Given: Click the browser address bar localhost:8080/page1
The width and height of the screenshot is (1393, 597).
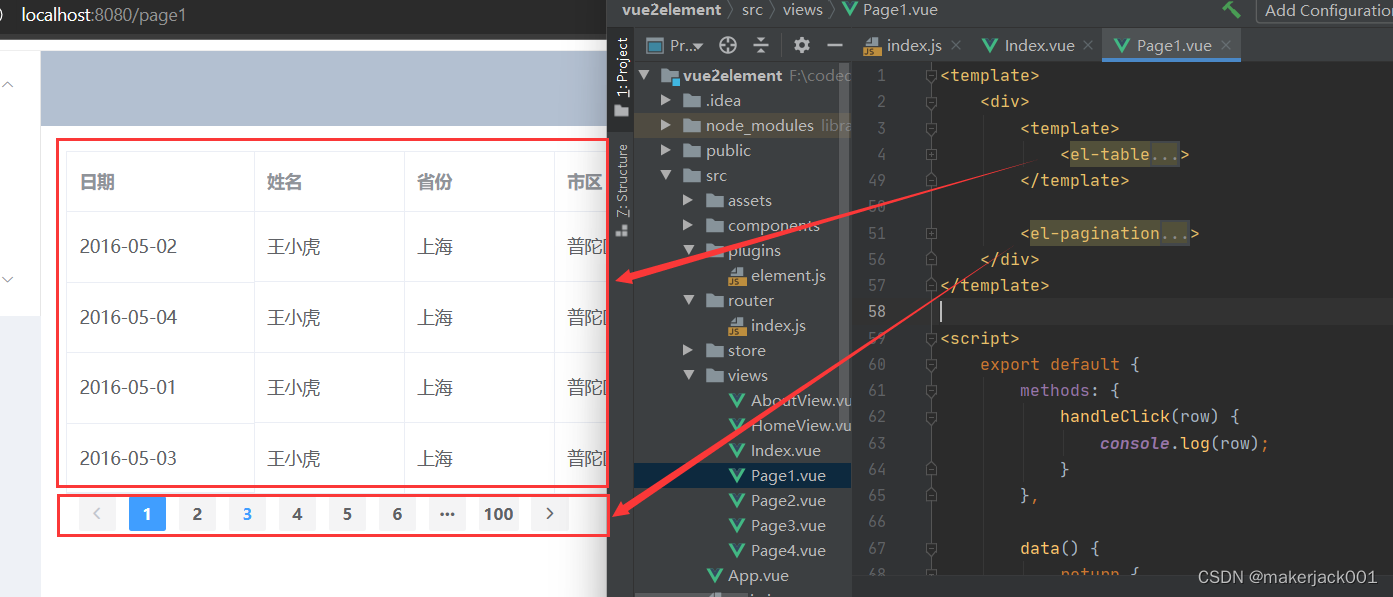Looking at the screenshot, I should pyautogui.click(x=104, y=15).
